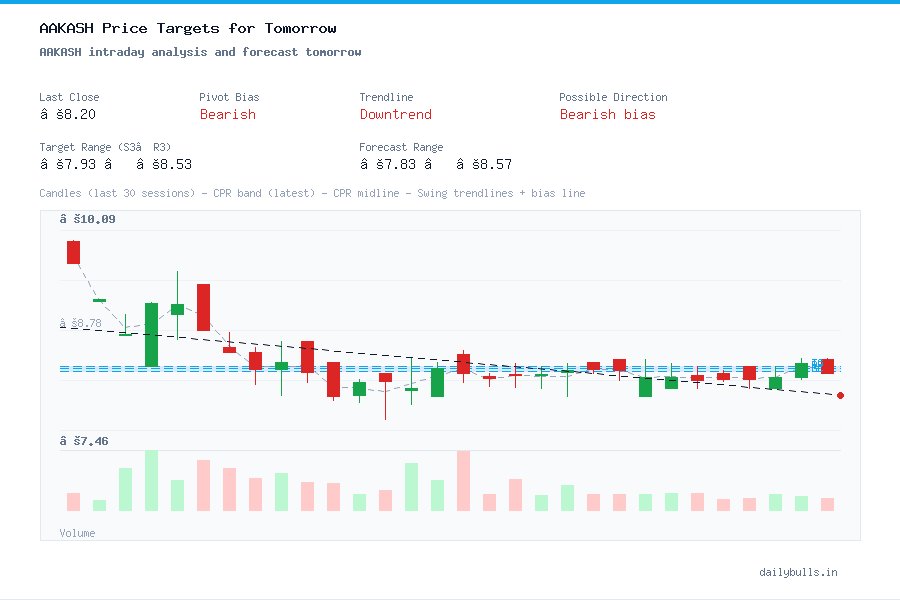Toggle the Downtrend trendline label
This screenshot has height=600, width=900.
point(395,115)
